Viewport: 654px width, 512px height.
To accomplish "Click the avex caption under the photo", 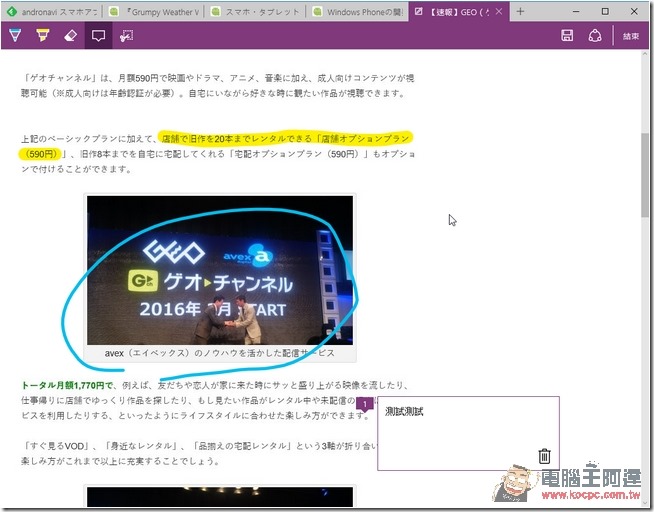I will tap(219, 353).
